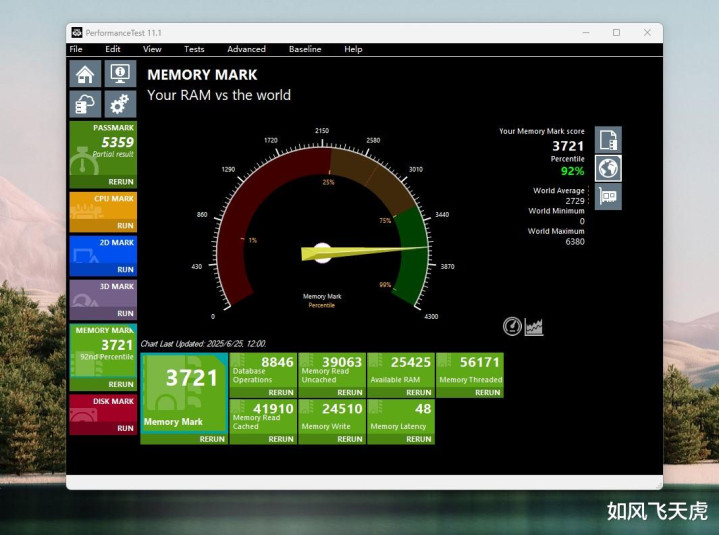Open the Help menu
719x535 pixels.
353,49
